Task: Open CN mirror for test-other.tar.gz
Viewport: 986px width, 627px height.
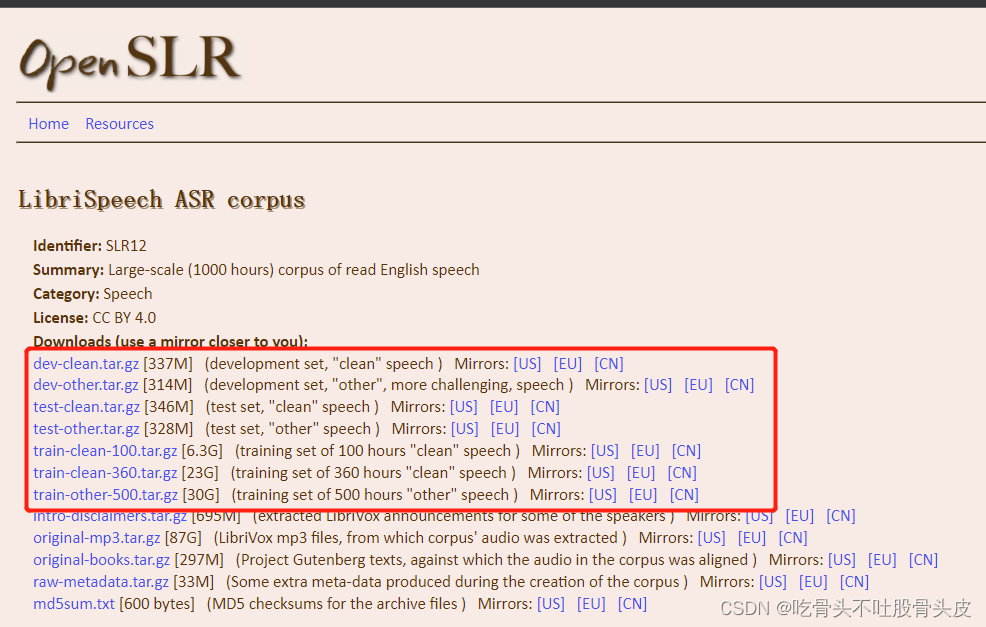Action: (546, 429)
